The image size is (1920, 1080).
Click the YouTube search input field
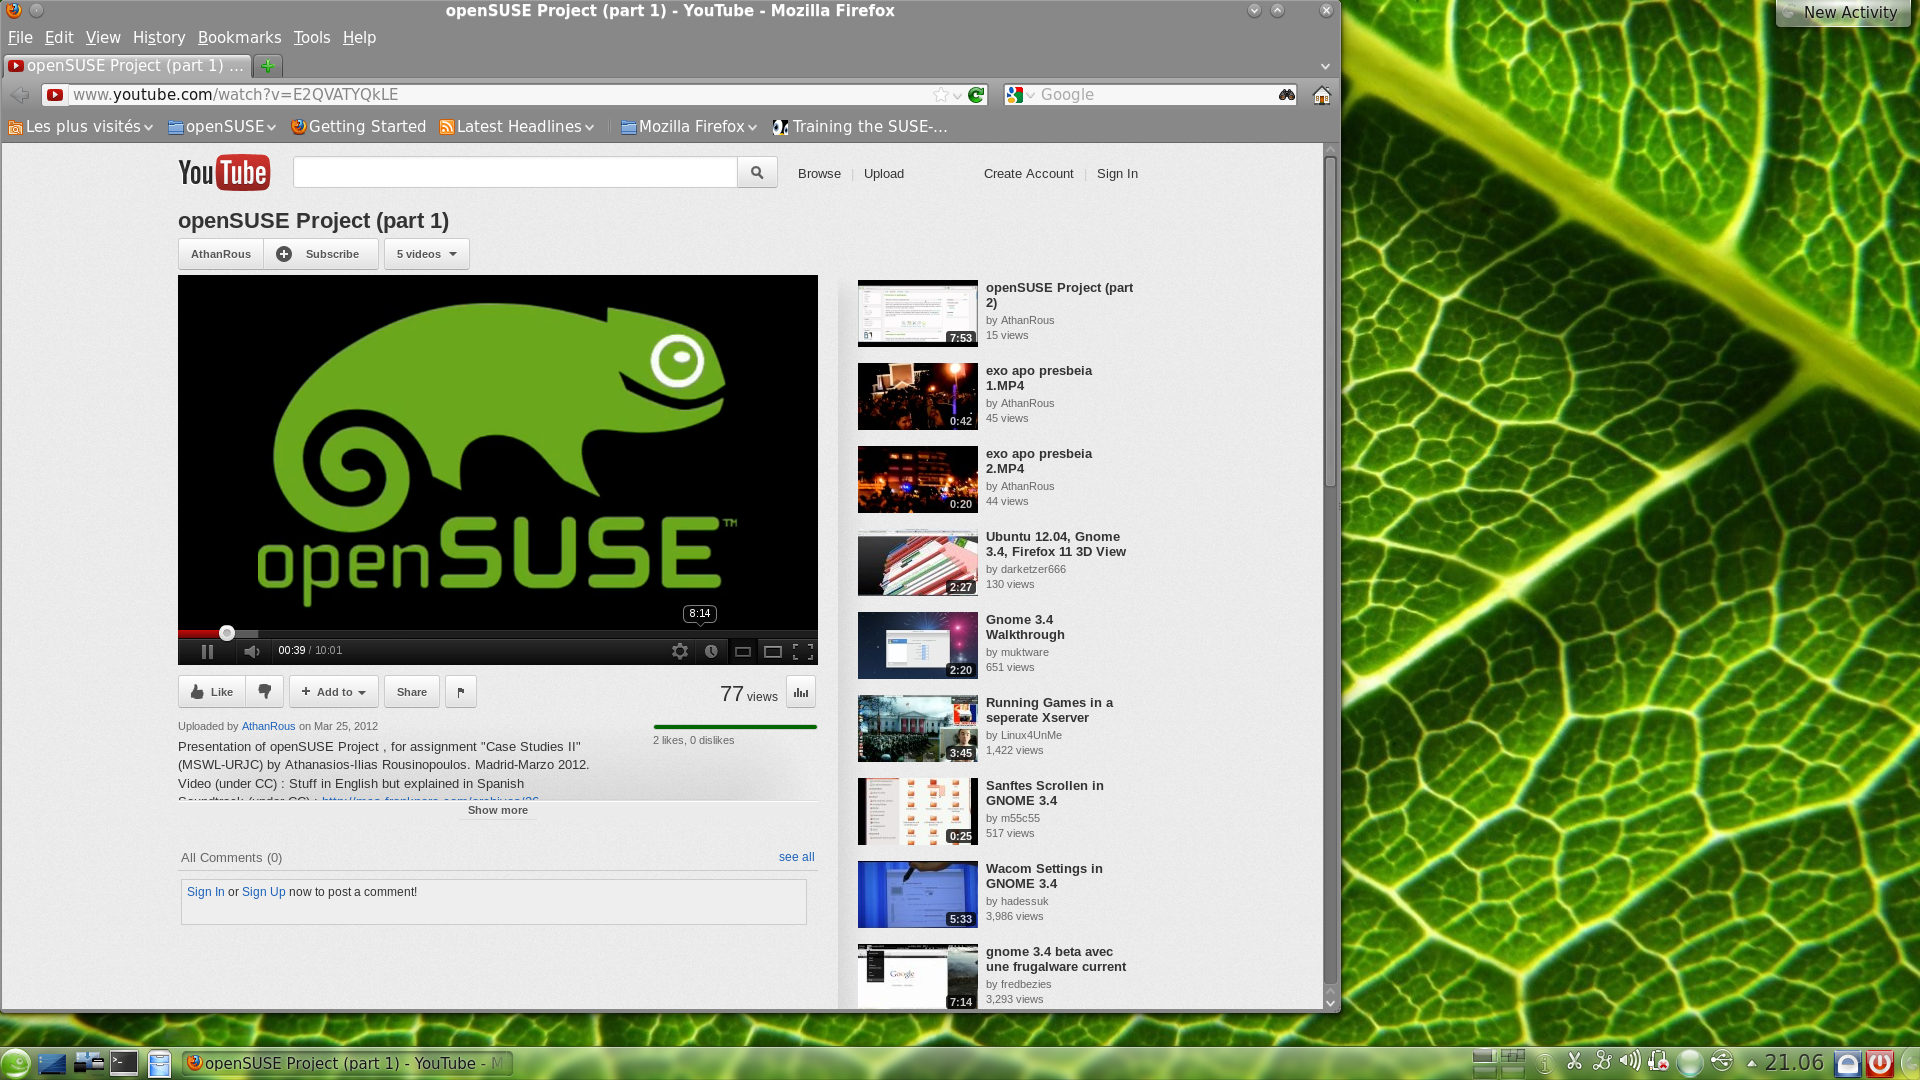click(x=515, y=172)
